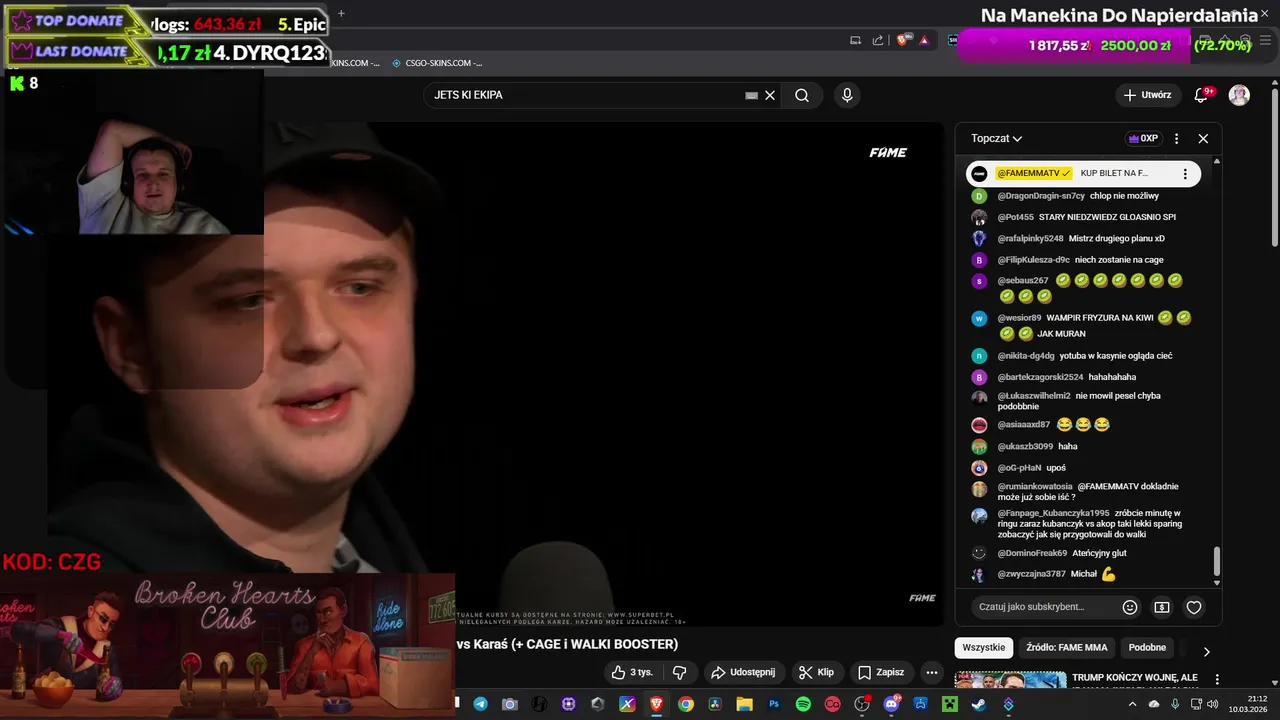Open new browser tab with plus icon
1280x720 pixels.
point(341,14)
